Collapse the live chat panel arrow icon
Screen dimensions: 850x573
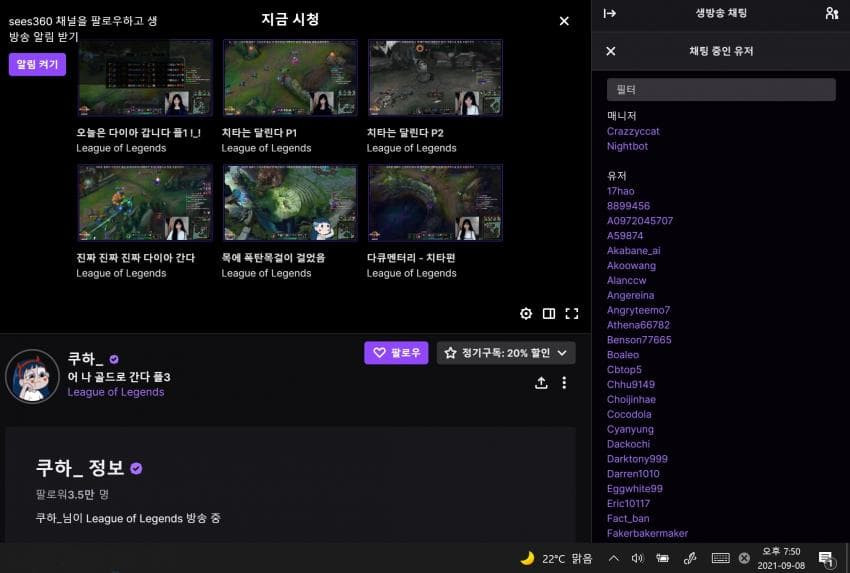(x=609, y=13)
